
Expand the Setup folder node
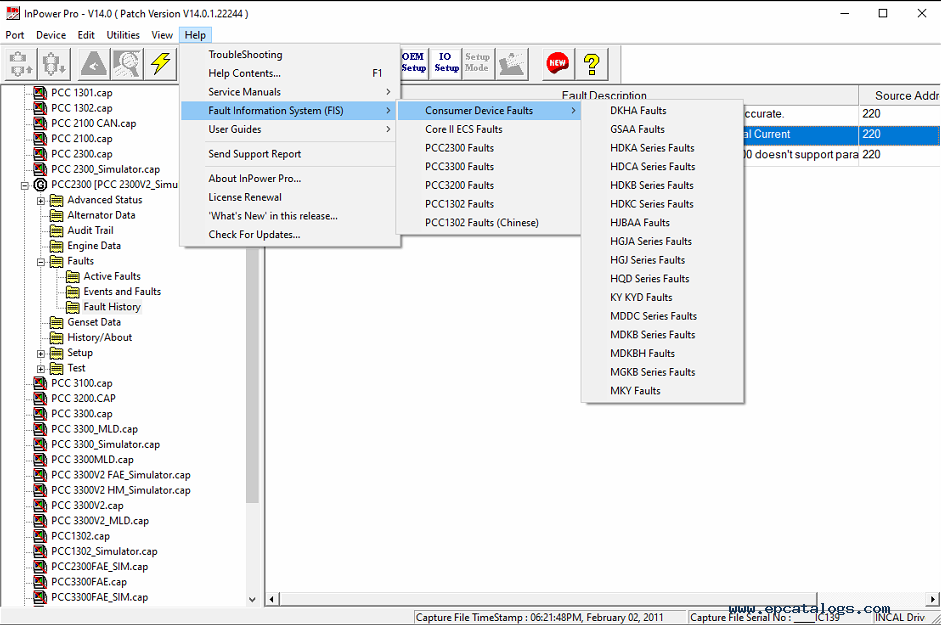[41, 354]
